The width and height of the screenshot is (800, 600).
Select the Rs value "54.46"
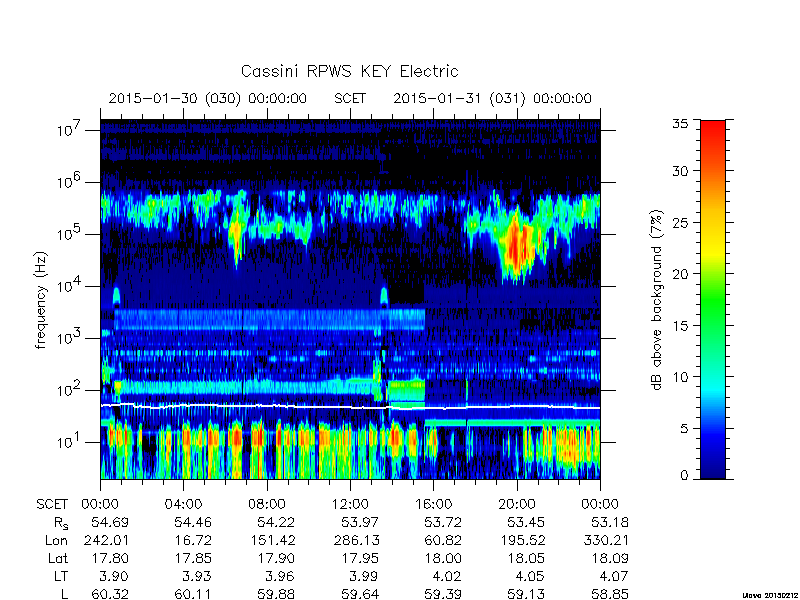click(x=193, y=522)
